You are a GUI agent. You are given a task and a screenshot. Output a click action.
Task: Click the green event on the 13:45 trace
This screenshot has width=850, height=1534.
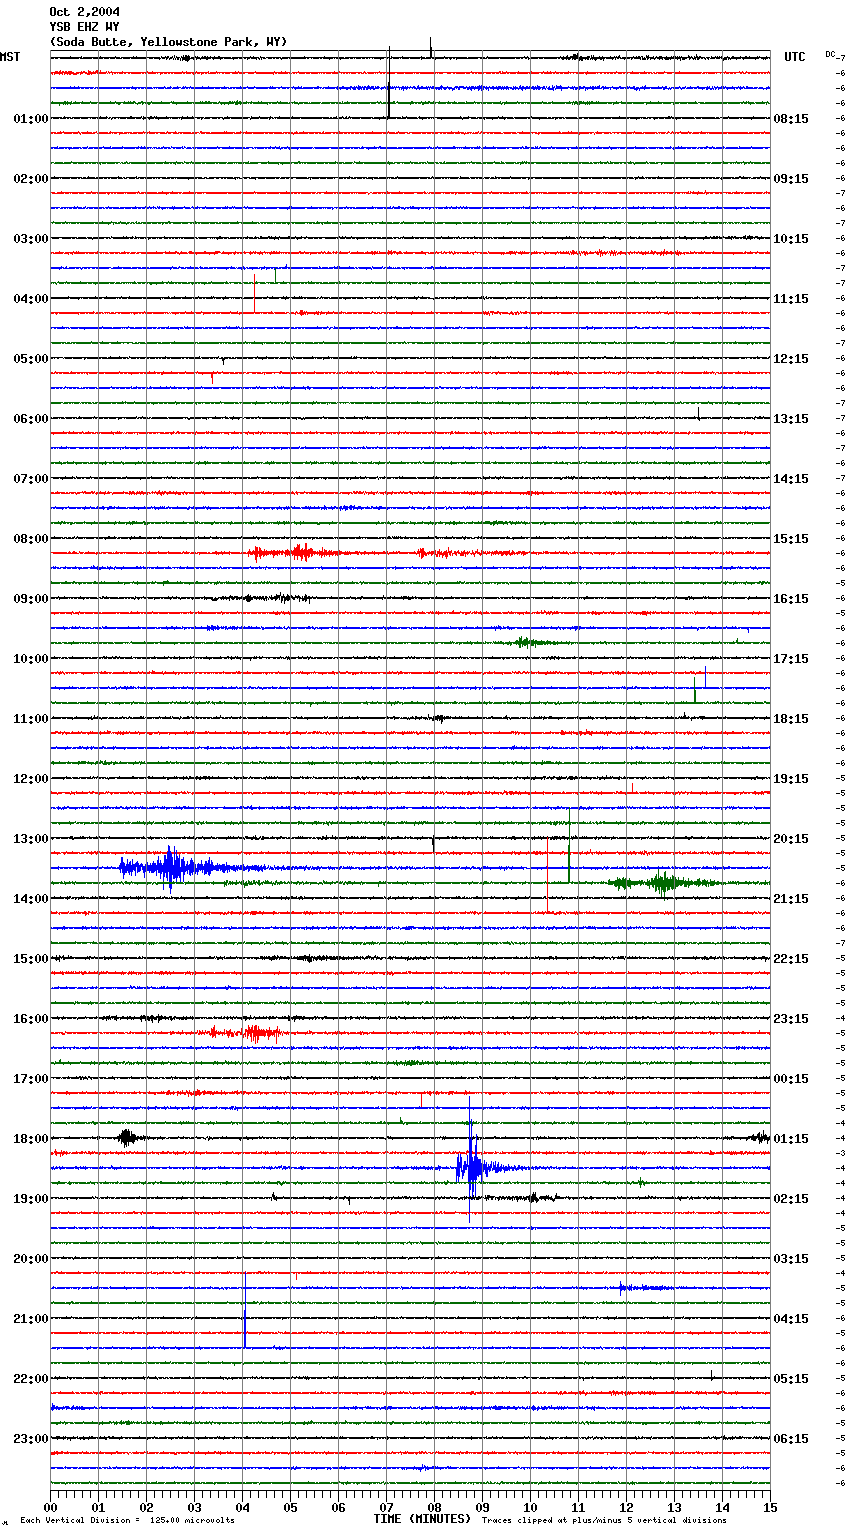pyautogui.click(x=662, y=882)
